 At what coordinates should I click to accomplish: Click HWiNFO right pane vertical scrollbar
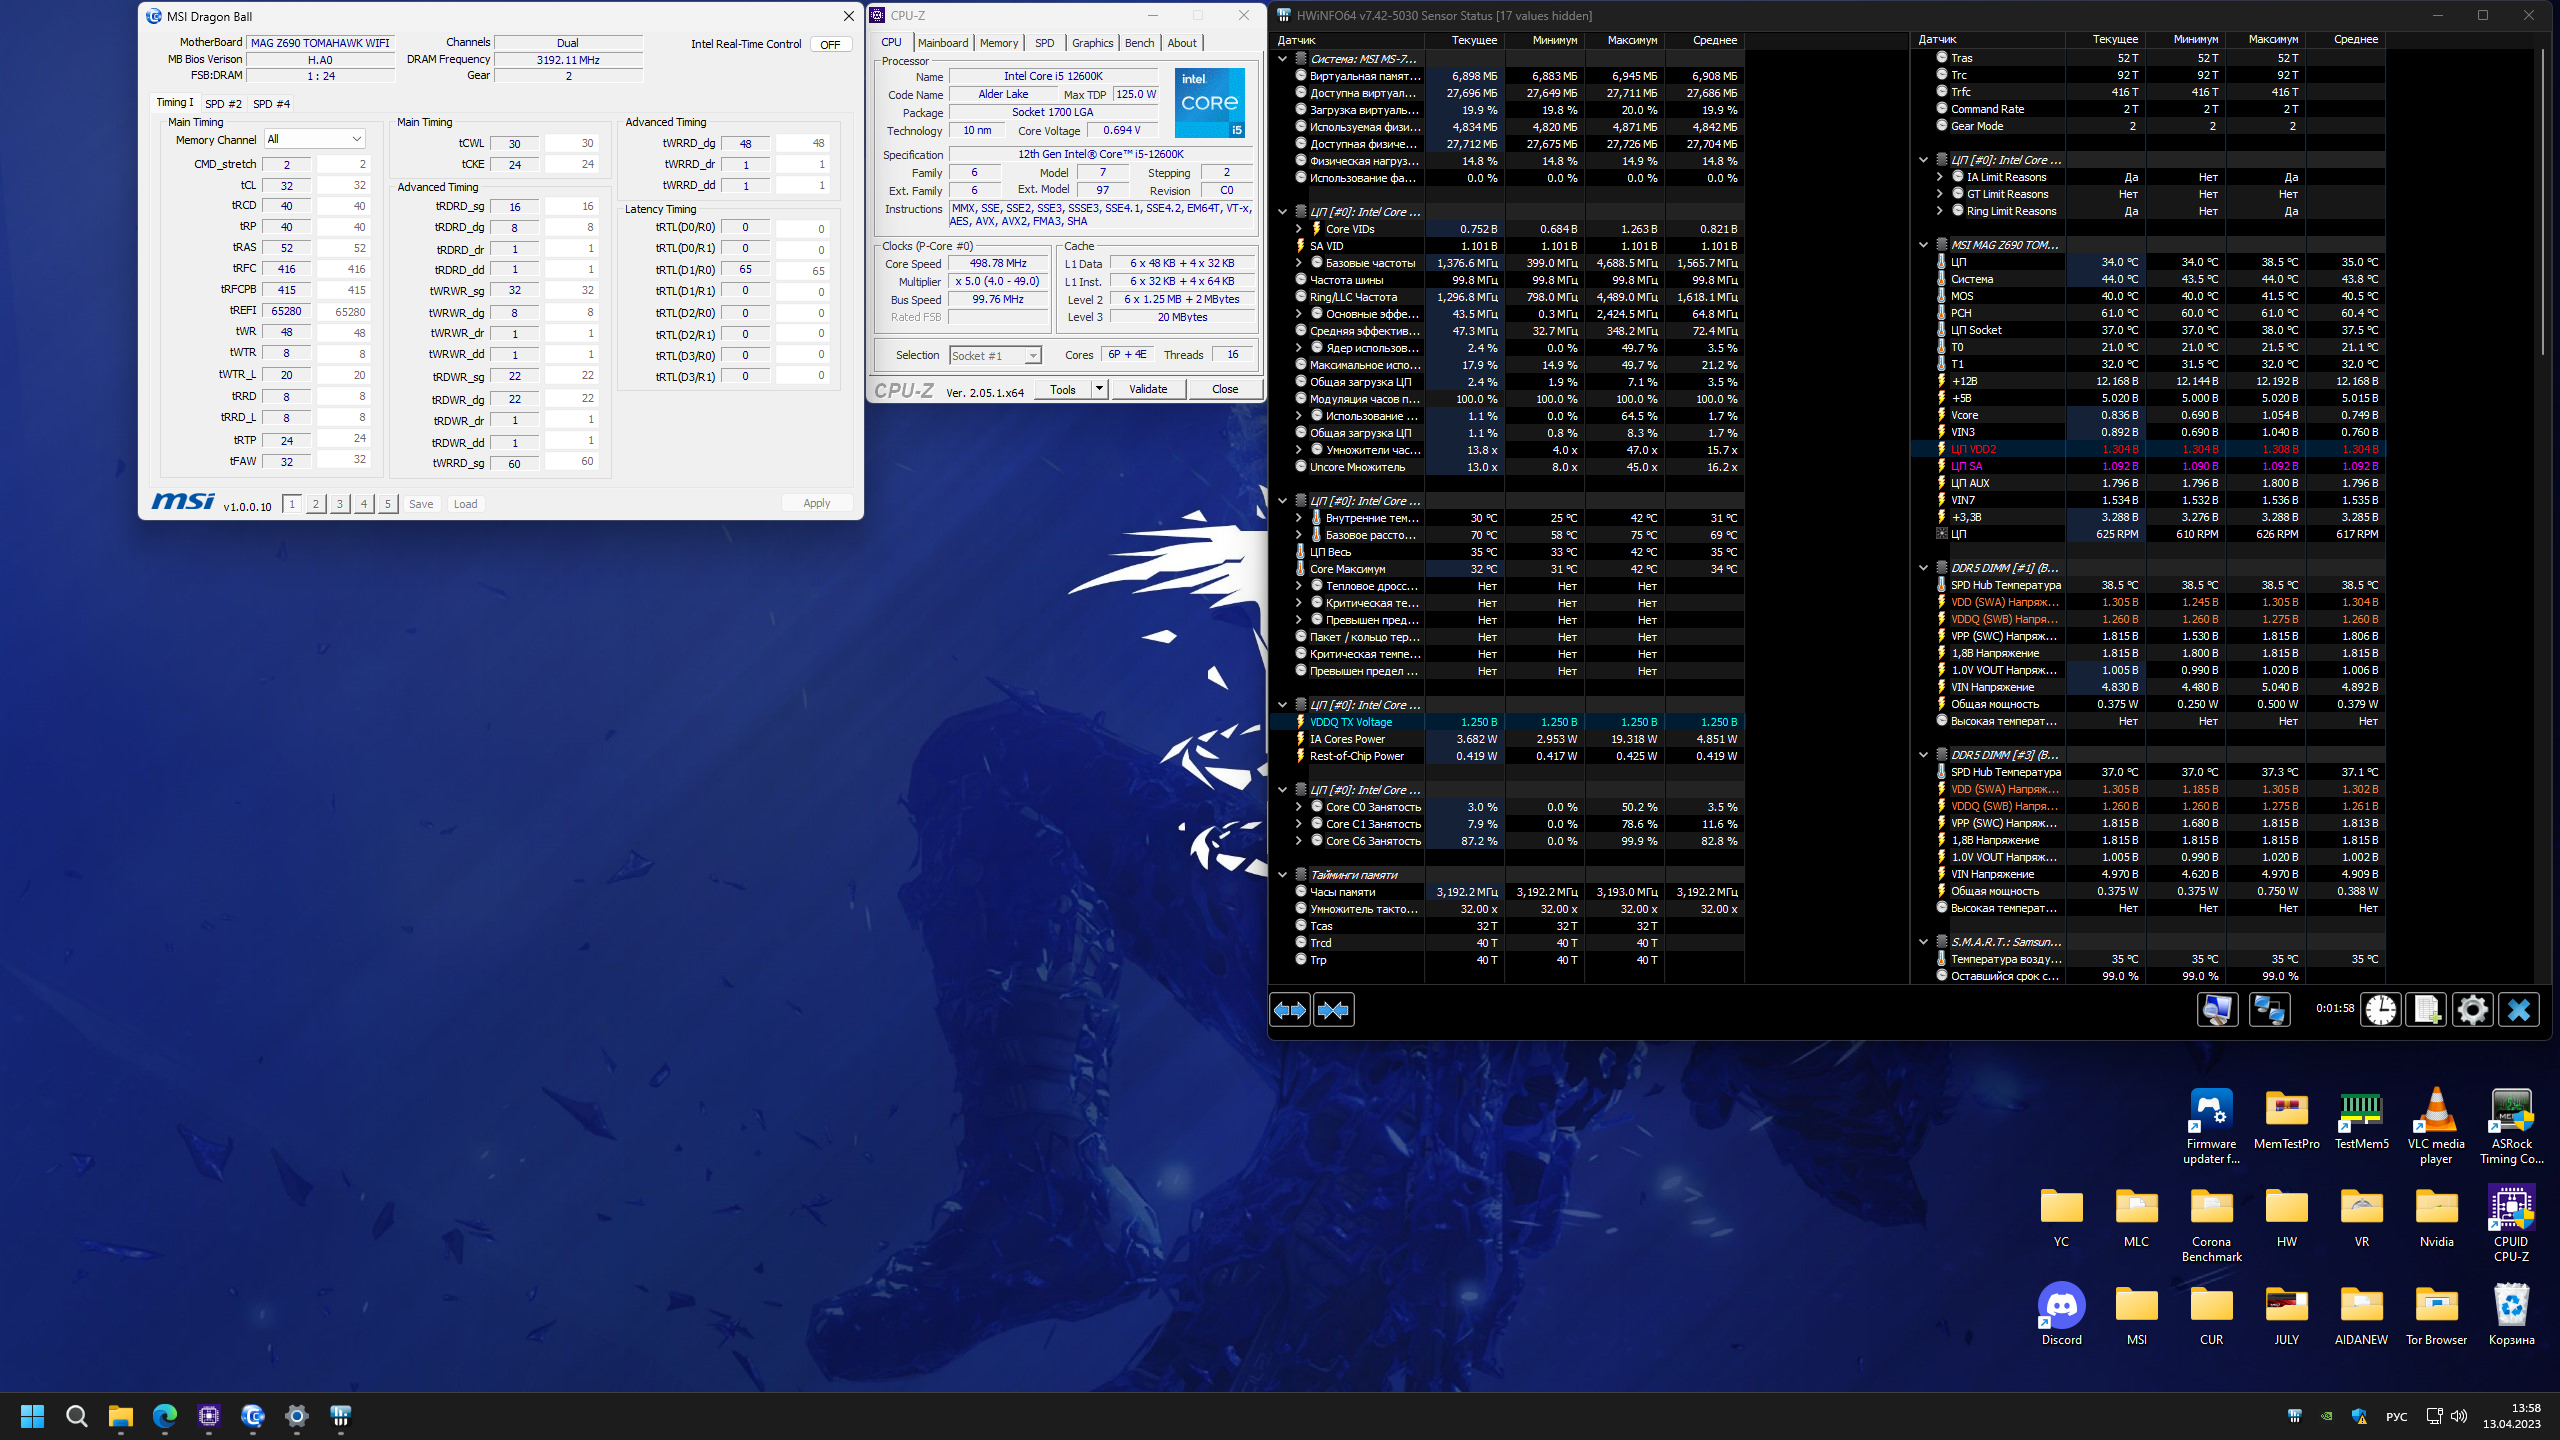(2542, 200)
